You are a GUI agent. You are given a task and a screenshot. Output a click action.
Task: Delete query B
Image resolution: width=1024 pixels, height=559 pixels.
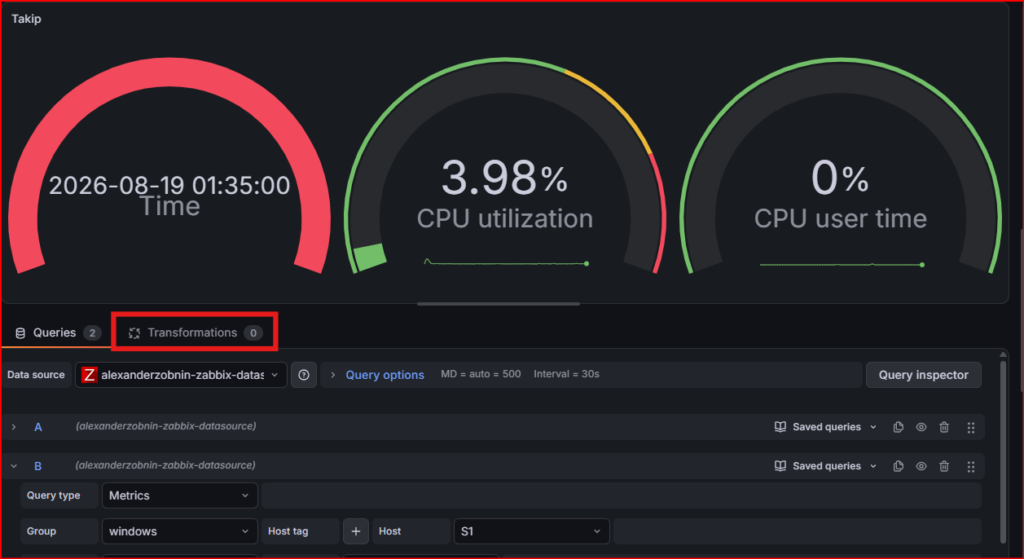[944, 466]
